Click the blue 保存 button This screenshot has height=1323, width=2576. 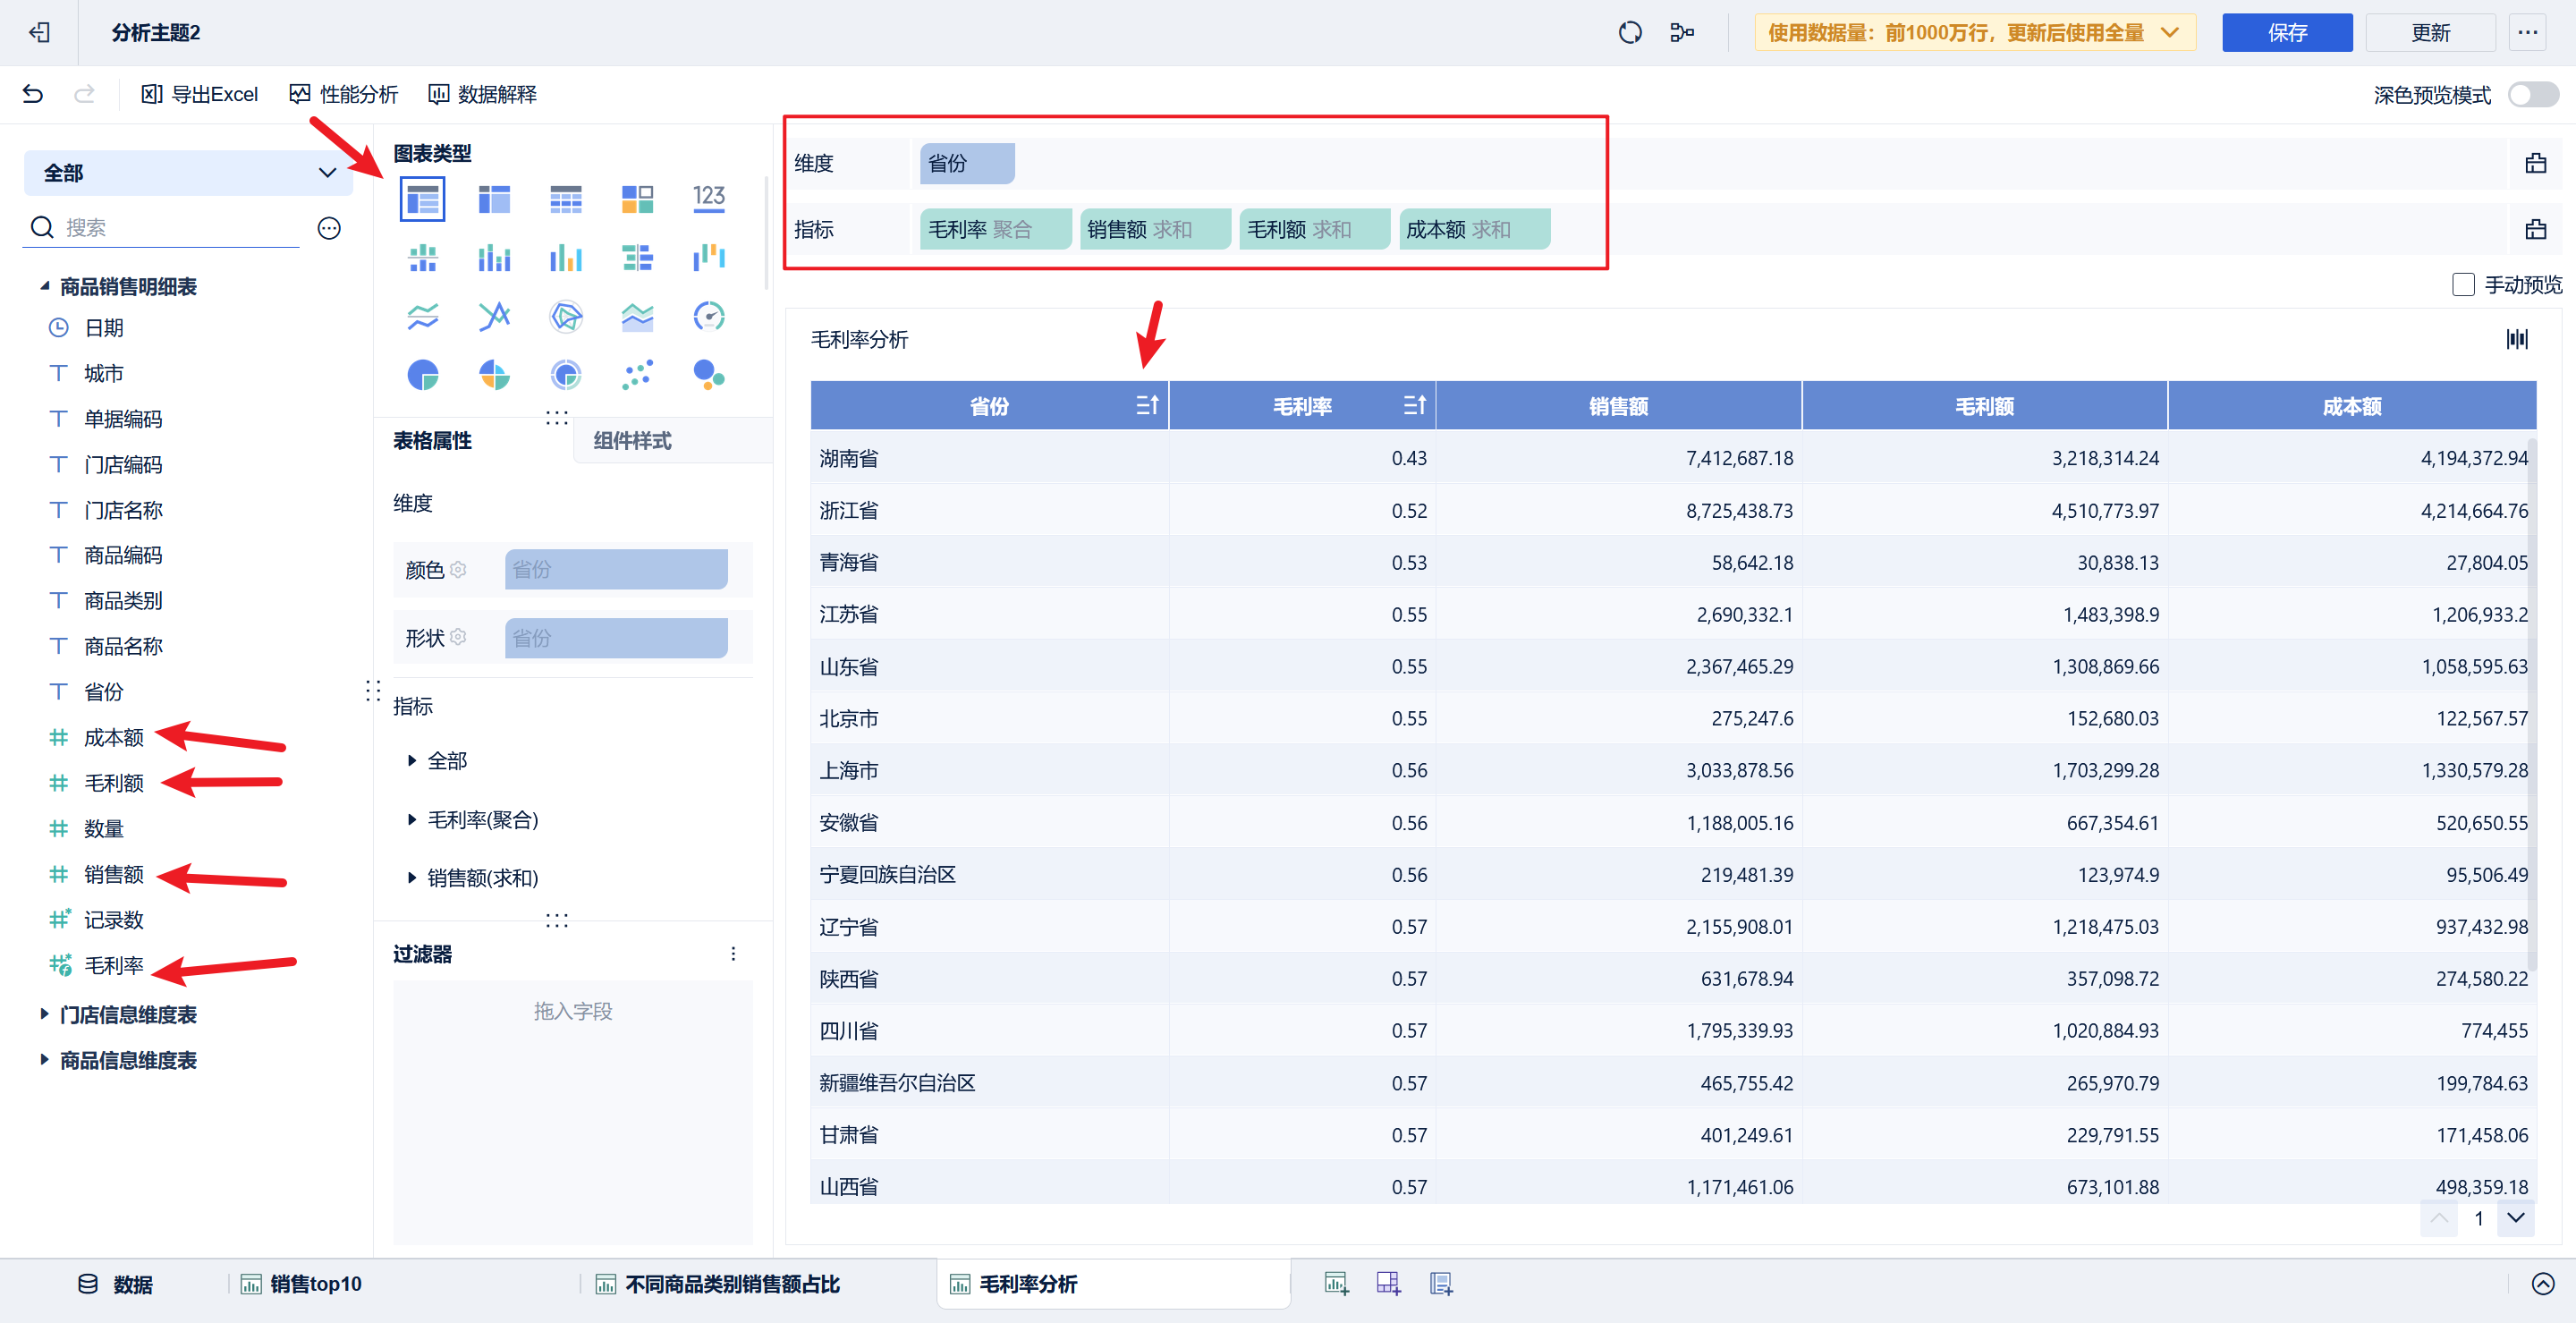click(x=2286, y=33)
